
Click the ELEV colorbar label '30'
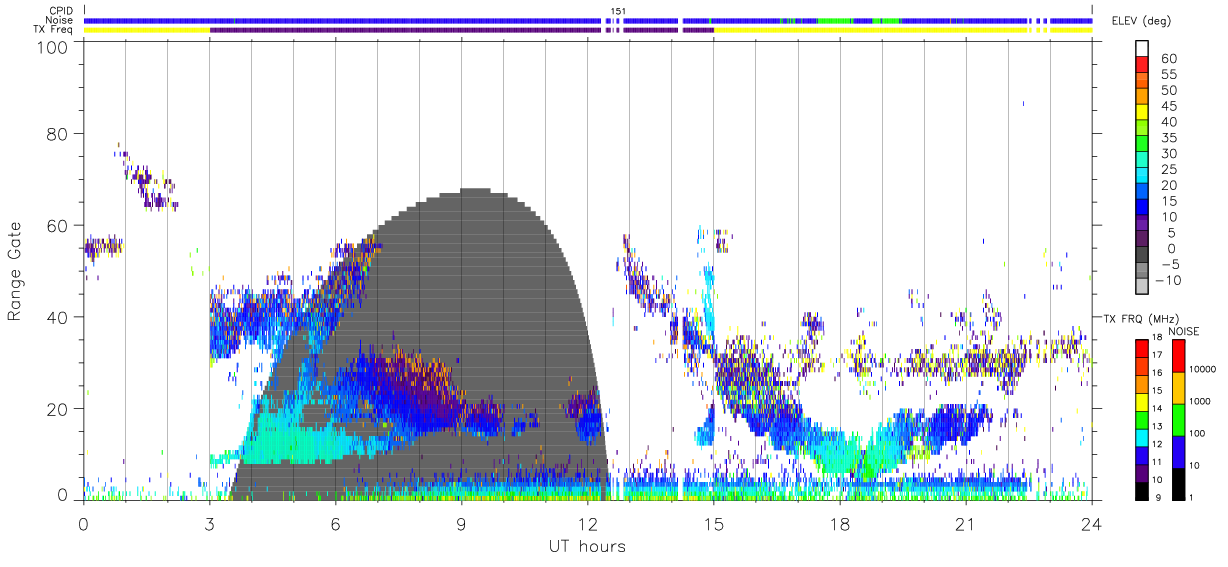click(1168, 154)
